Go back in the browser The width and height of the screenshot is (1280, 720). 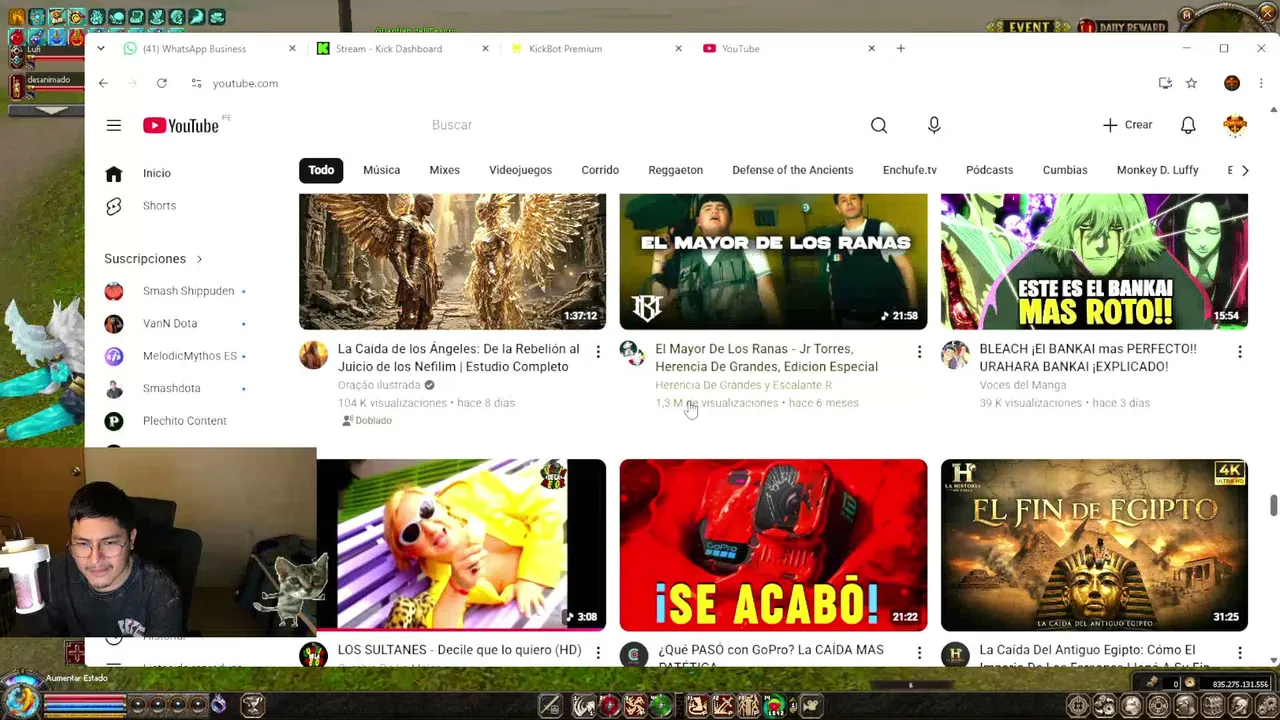(103, 83)
